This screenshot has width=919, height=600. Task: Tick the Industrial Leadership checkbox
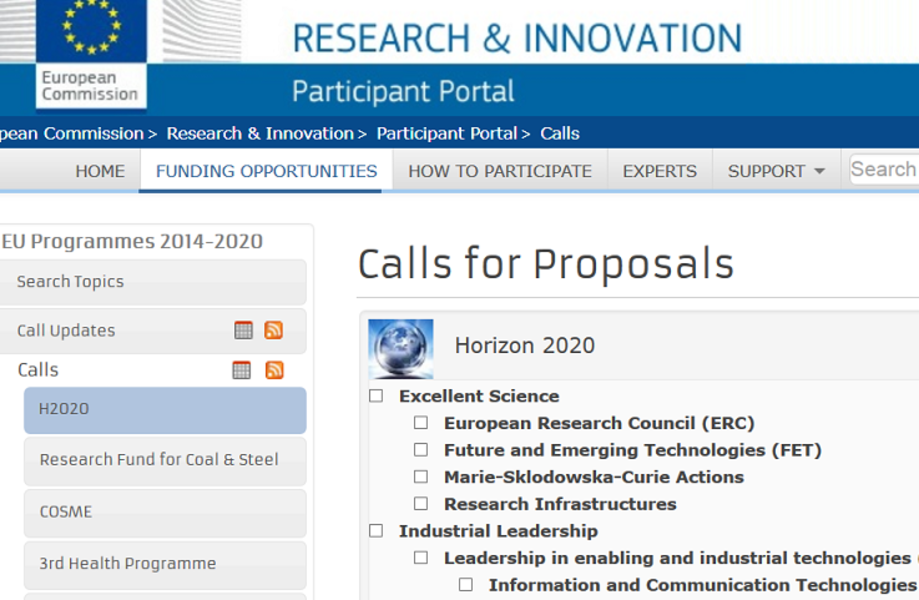[x=376, y=531]
